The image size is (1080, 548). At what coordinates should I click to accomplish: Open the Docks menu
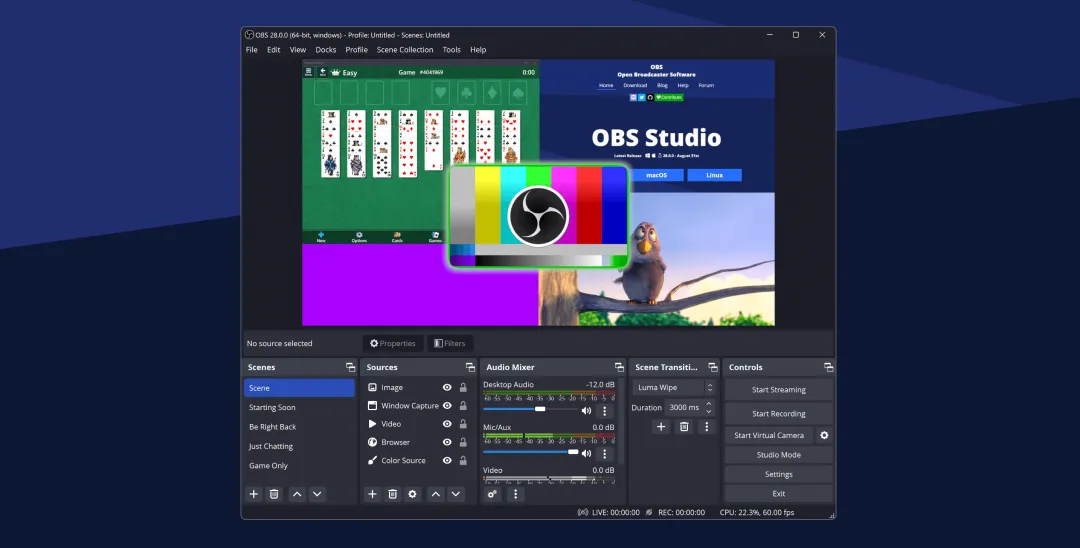326,50
